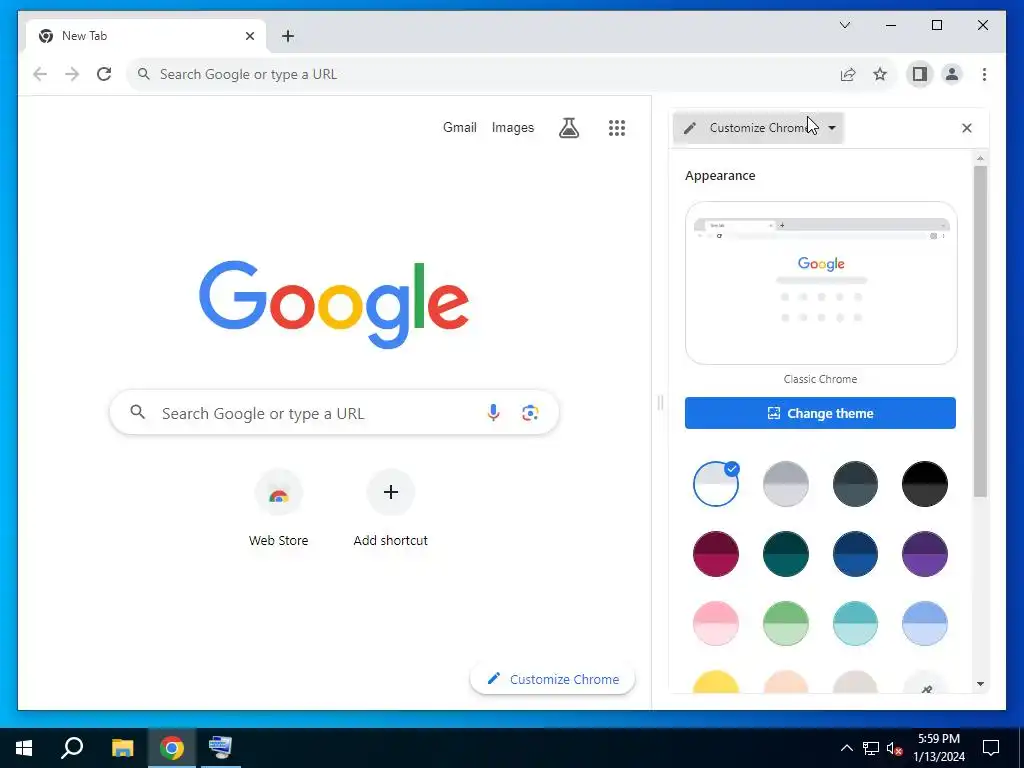The width and height of the screenshot is (1024, 768).
Task: Click the share page icon in address bar
Action: click(x=848, y=74)
